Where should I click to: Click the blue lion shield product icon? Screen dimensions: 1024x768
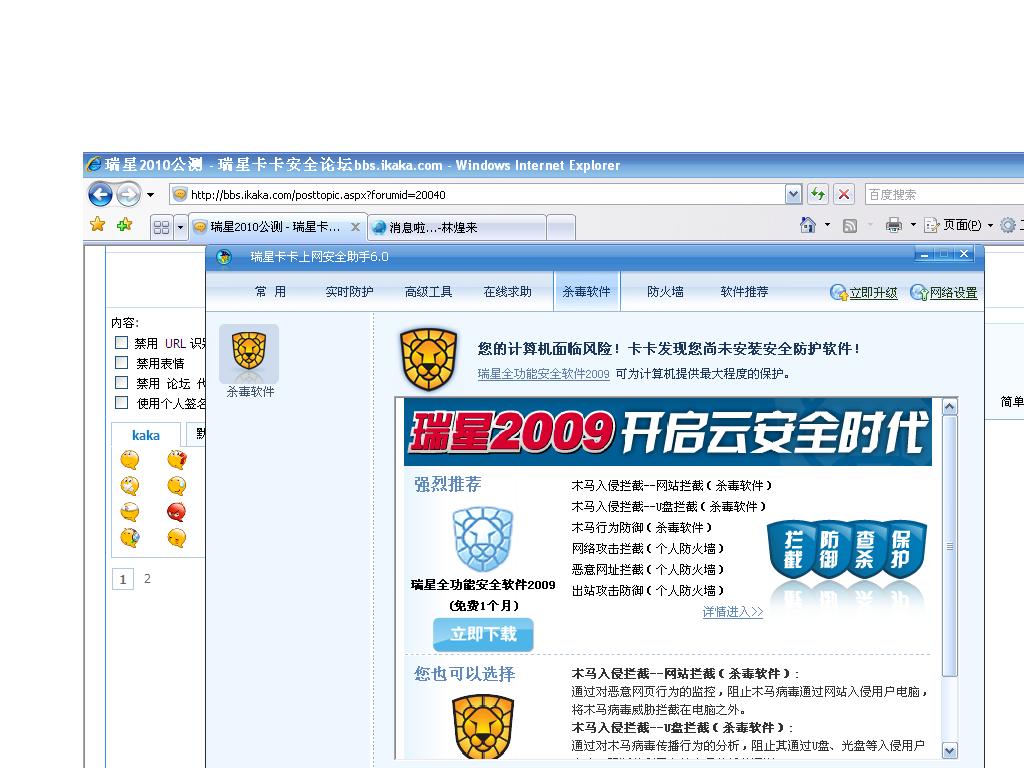tap(483, 539)
